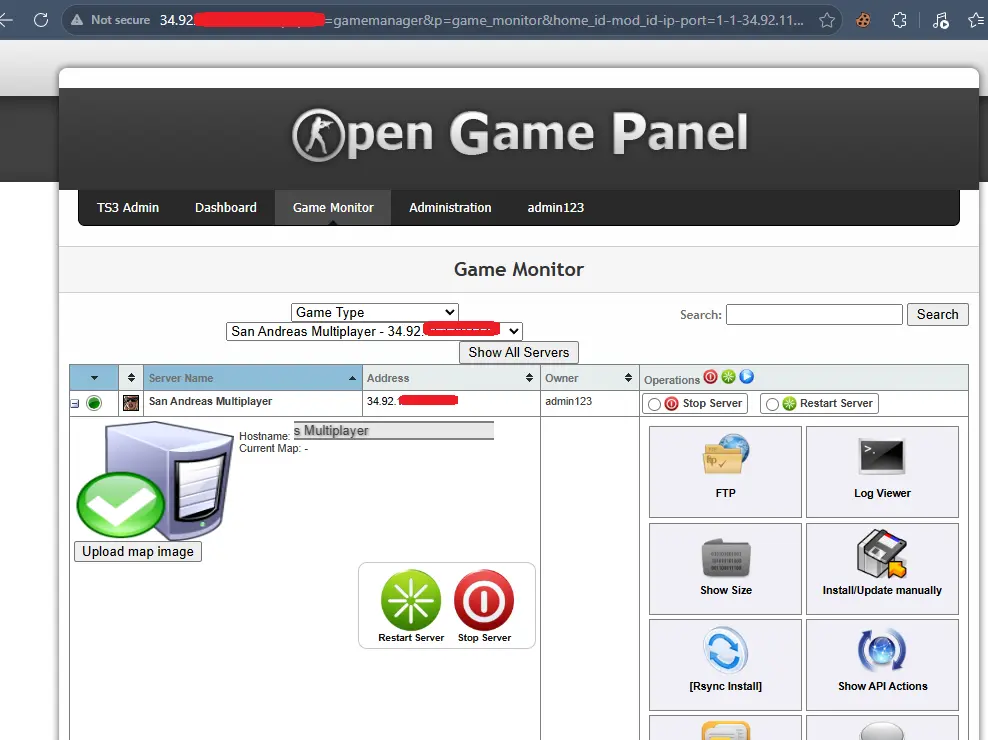Open the San Andreas Multiplayer server dropdown
Image resolution: width=988 pixels, height=740 pixels.
tap(374, 331)
